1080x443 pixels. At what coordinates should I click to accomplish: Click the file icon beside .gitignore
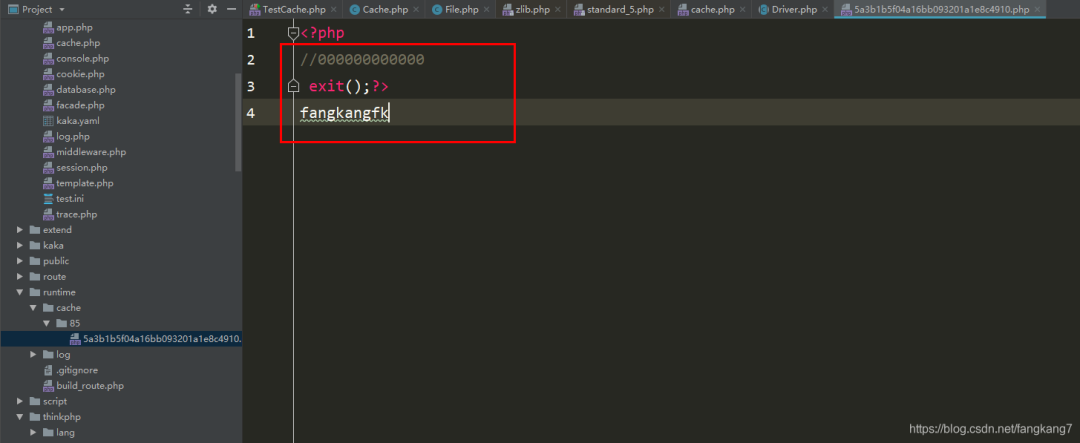click(x=48, y=370)
